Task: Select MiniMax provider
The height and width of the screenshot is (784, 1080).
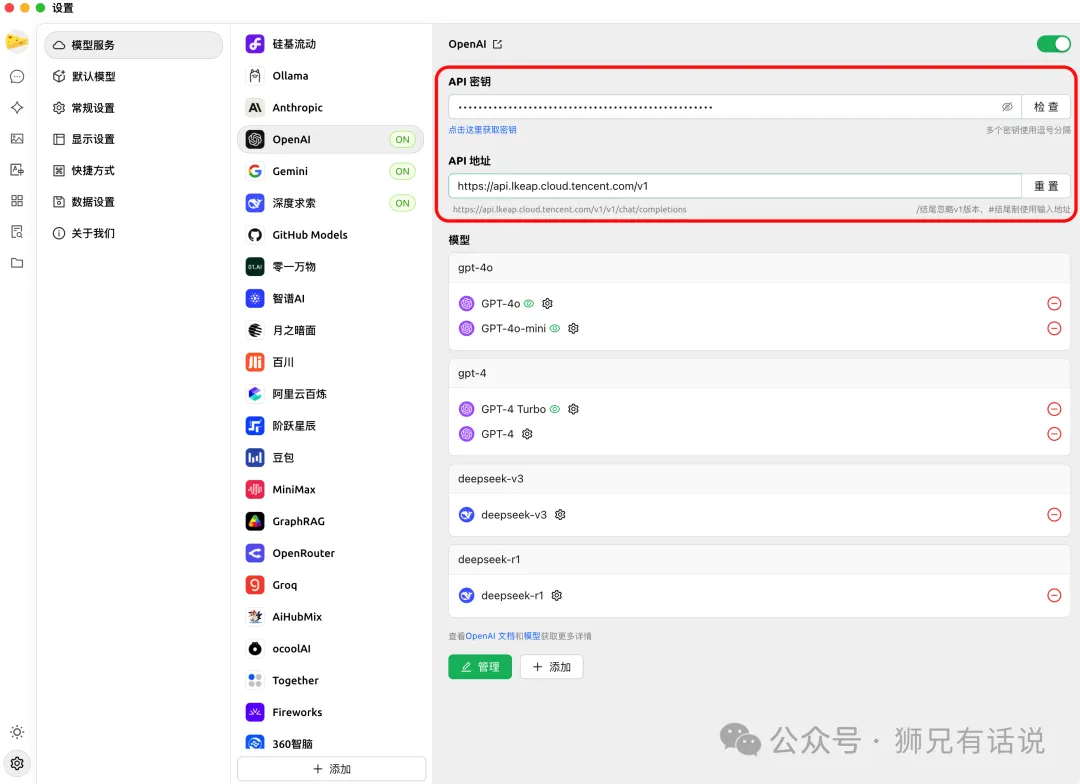Action: tap(331, 489)
